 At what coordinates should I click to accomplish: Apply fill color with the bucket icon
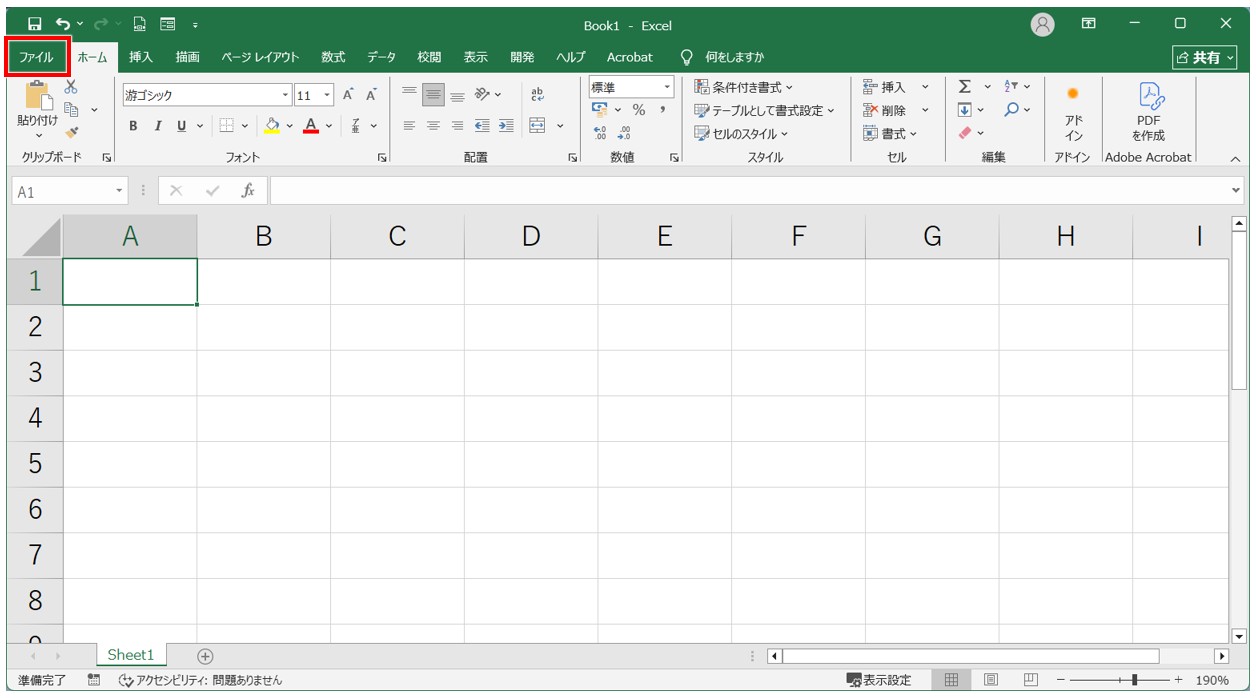coord(272,126)
